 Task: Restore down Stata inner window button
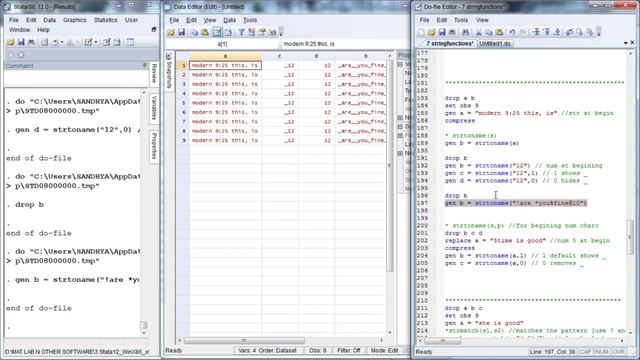[x=154, y=29]
